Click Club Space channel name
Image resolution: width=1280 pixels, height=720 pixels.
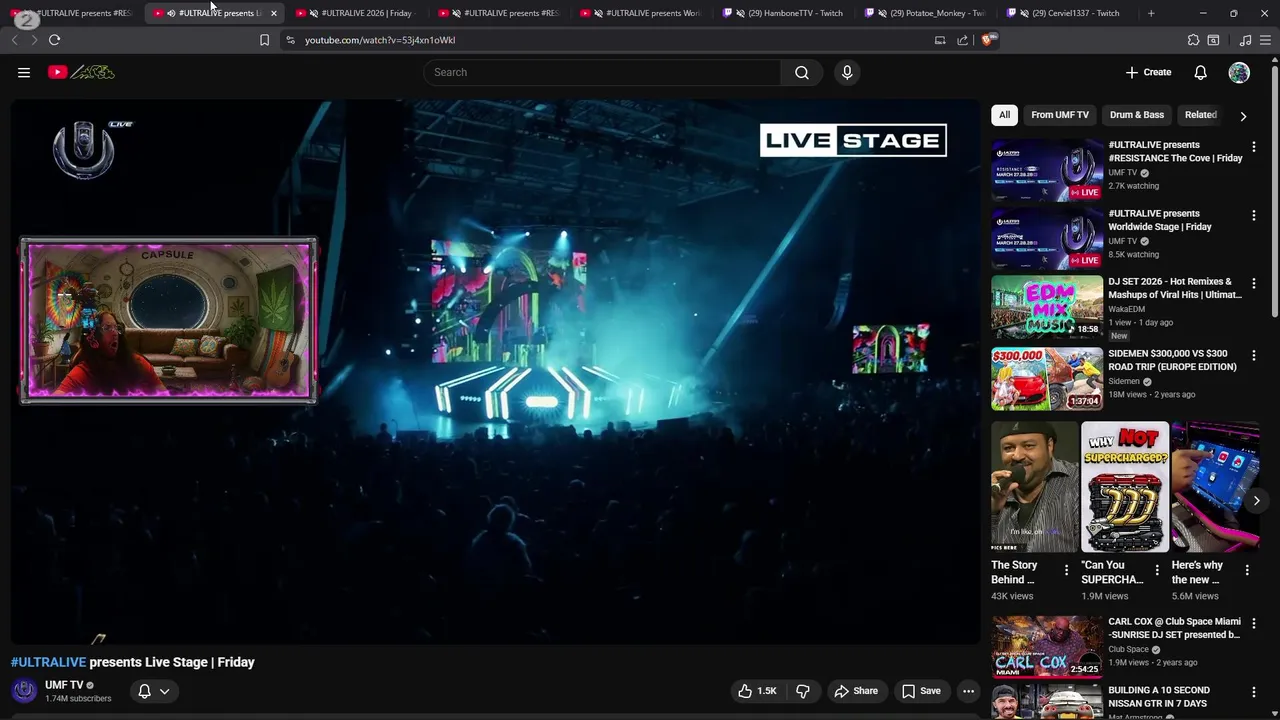click(x=1129, y=649)
